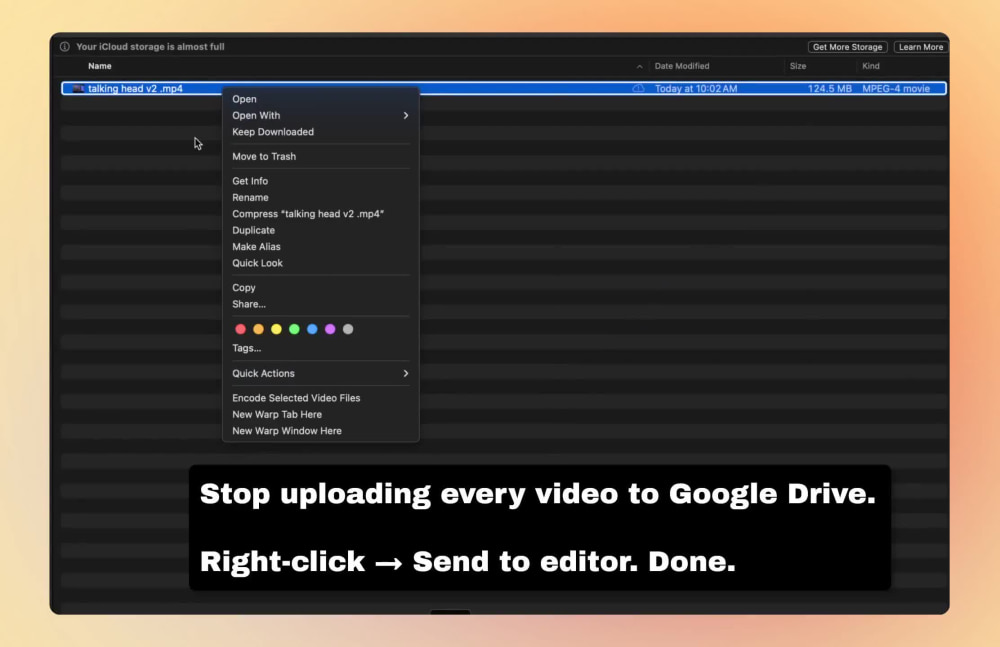Click the MPEG-4 movie kind cell

(896, 89)
